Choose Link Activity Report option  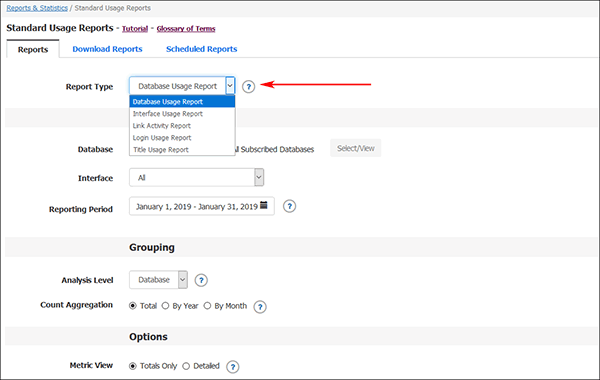point(182,126)
